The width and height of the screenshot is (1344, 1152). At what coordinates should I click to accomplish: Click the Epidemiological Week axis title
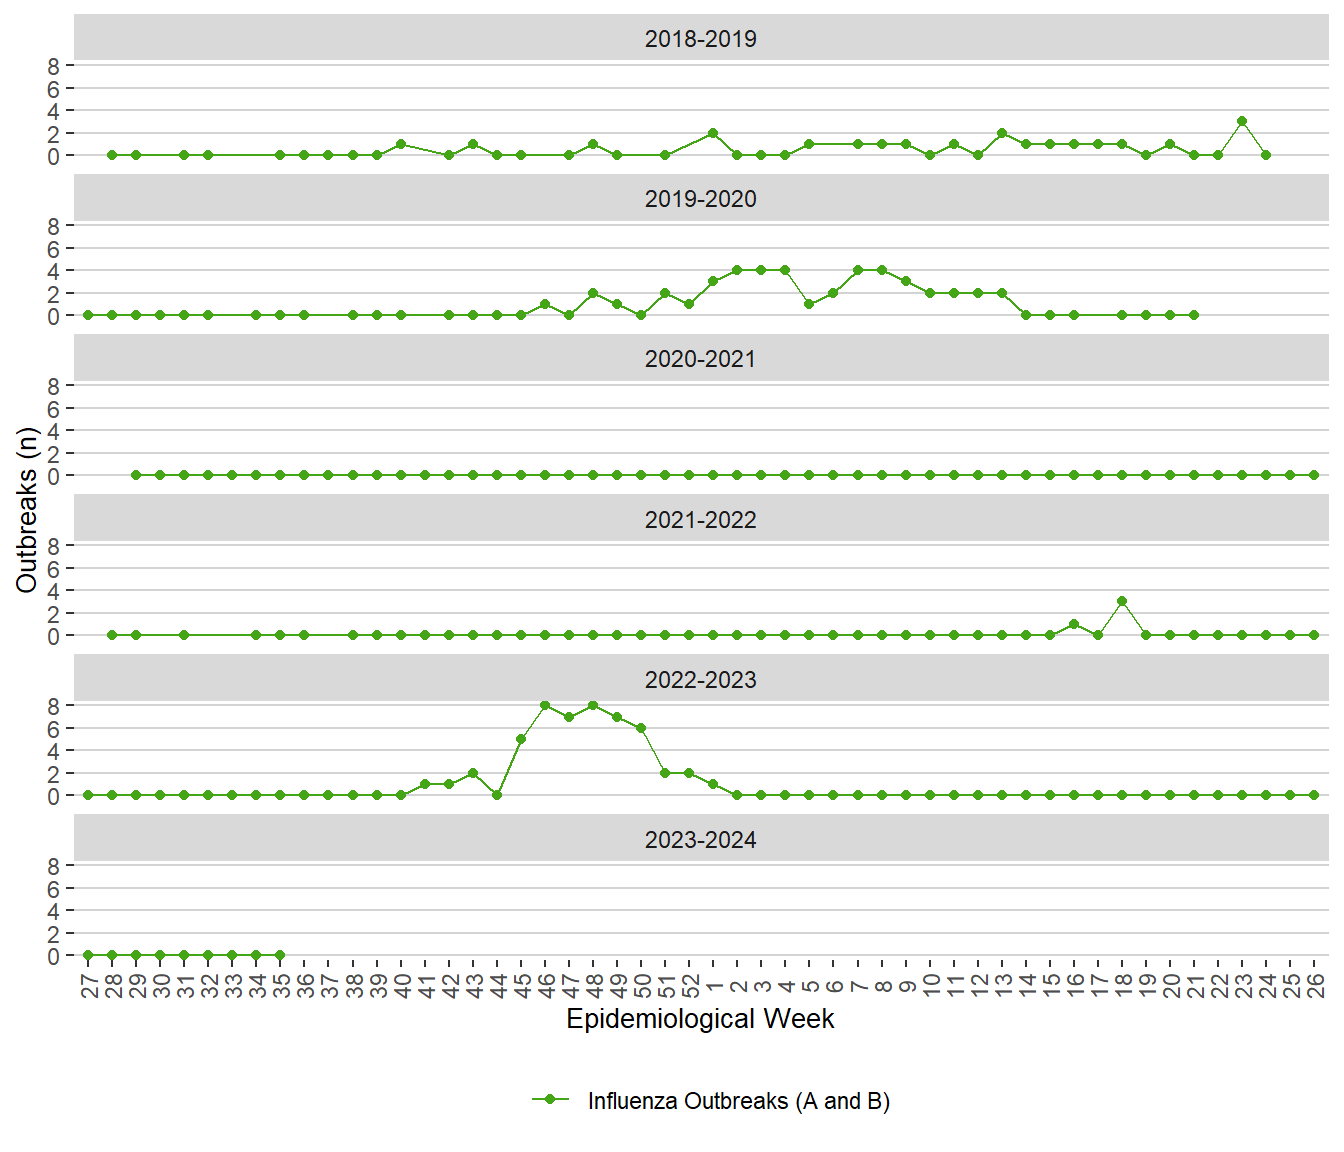click(x=700, y=1018)
